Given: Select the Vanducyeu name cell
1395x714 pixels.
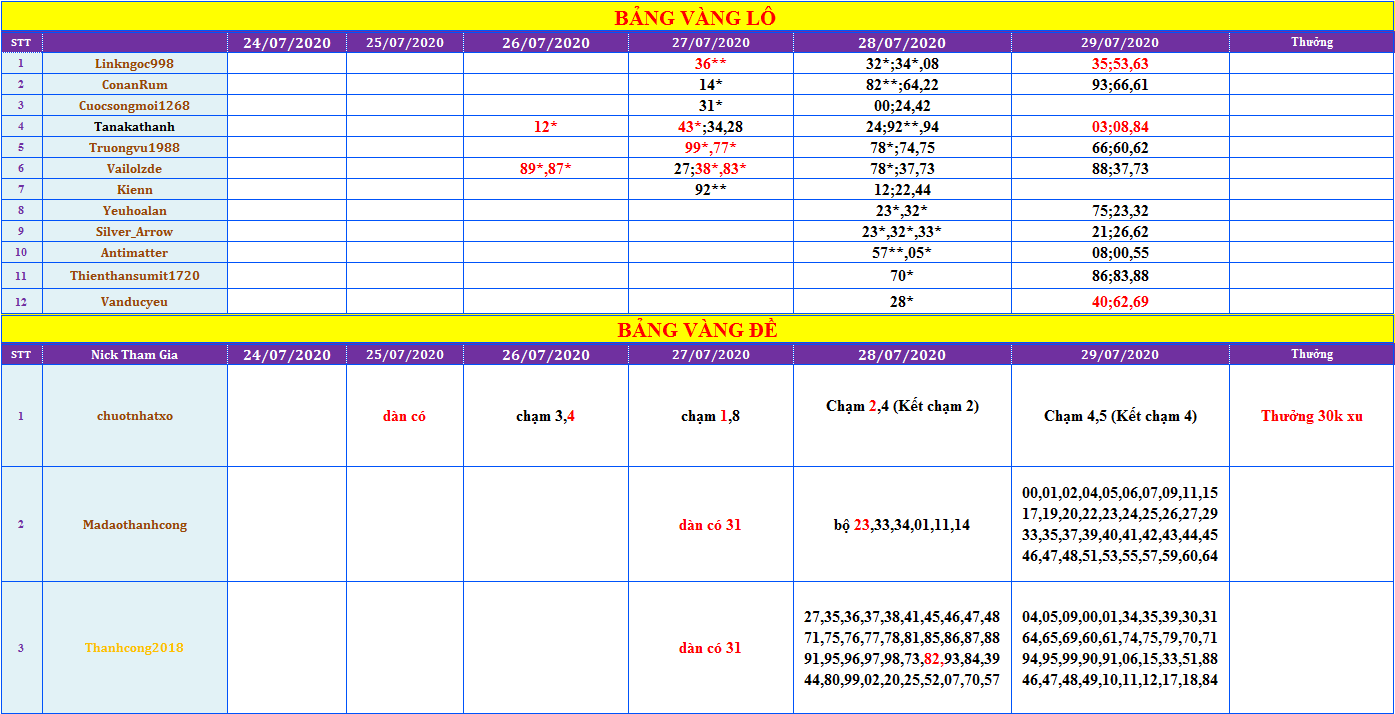Looking at the screenshot, I should pyautogui.click(x=135, y=301).
